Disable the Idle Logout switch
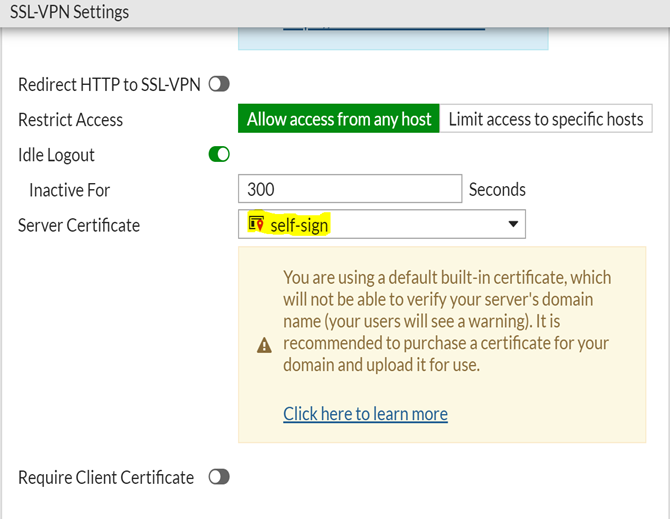 (219, 155)
